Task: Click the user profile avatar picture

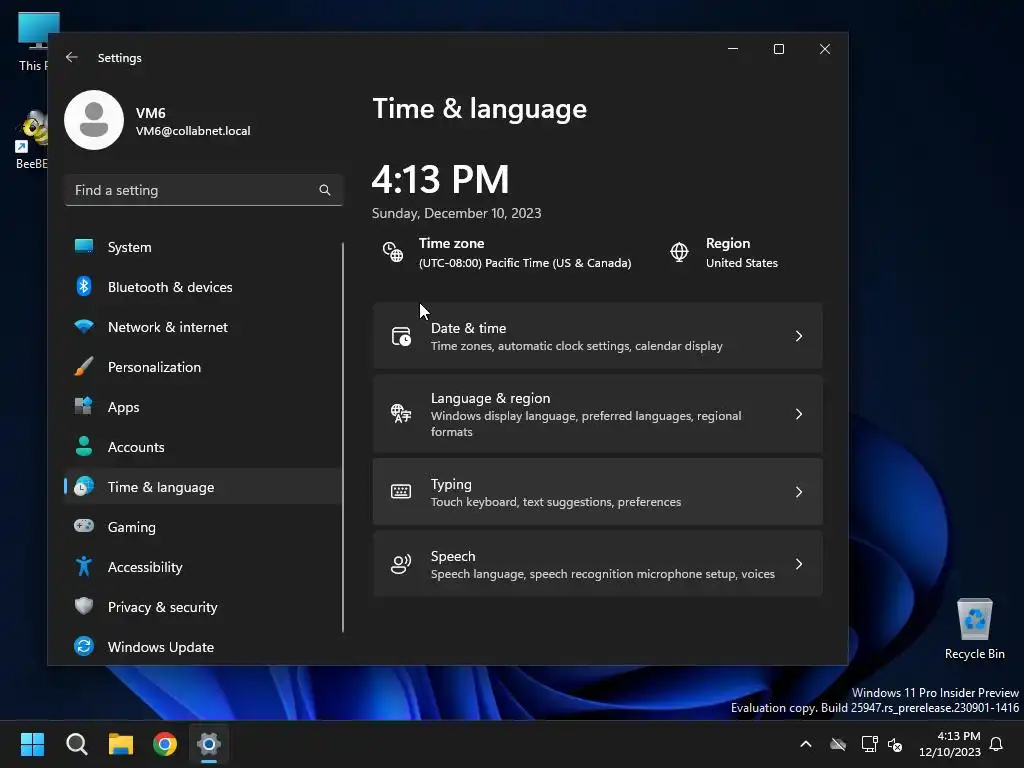Action: point(94,120)
